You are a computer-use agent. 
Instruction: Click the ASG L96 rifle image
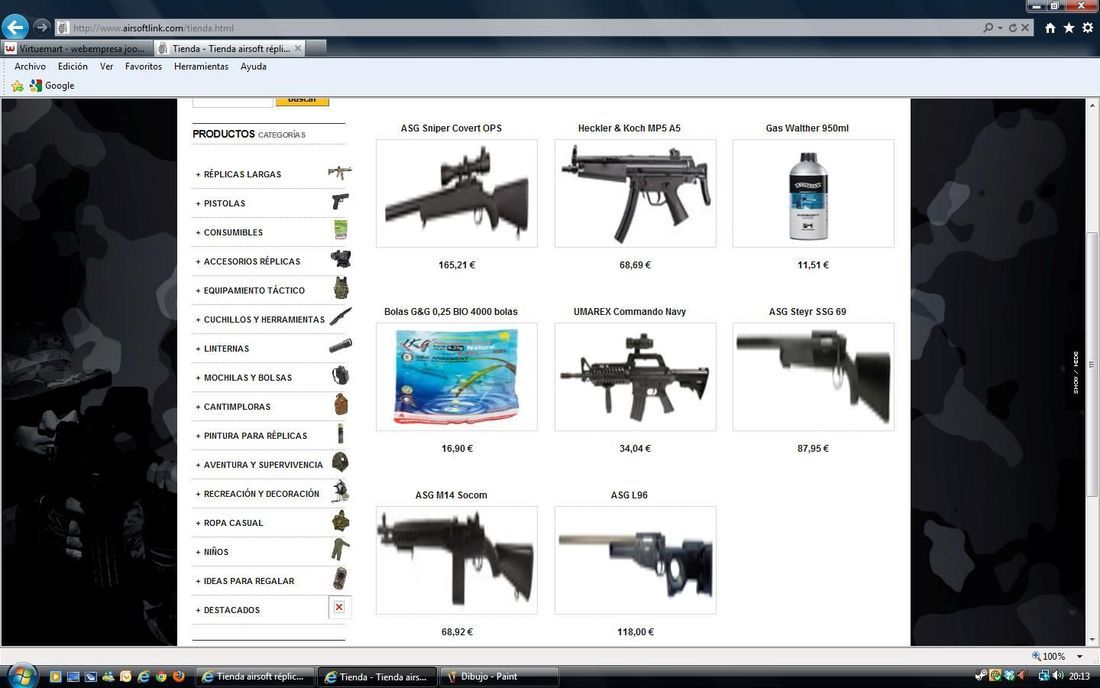(x=635, y=560)
